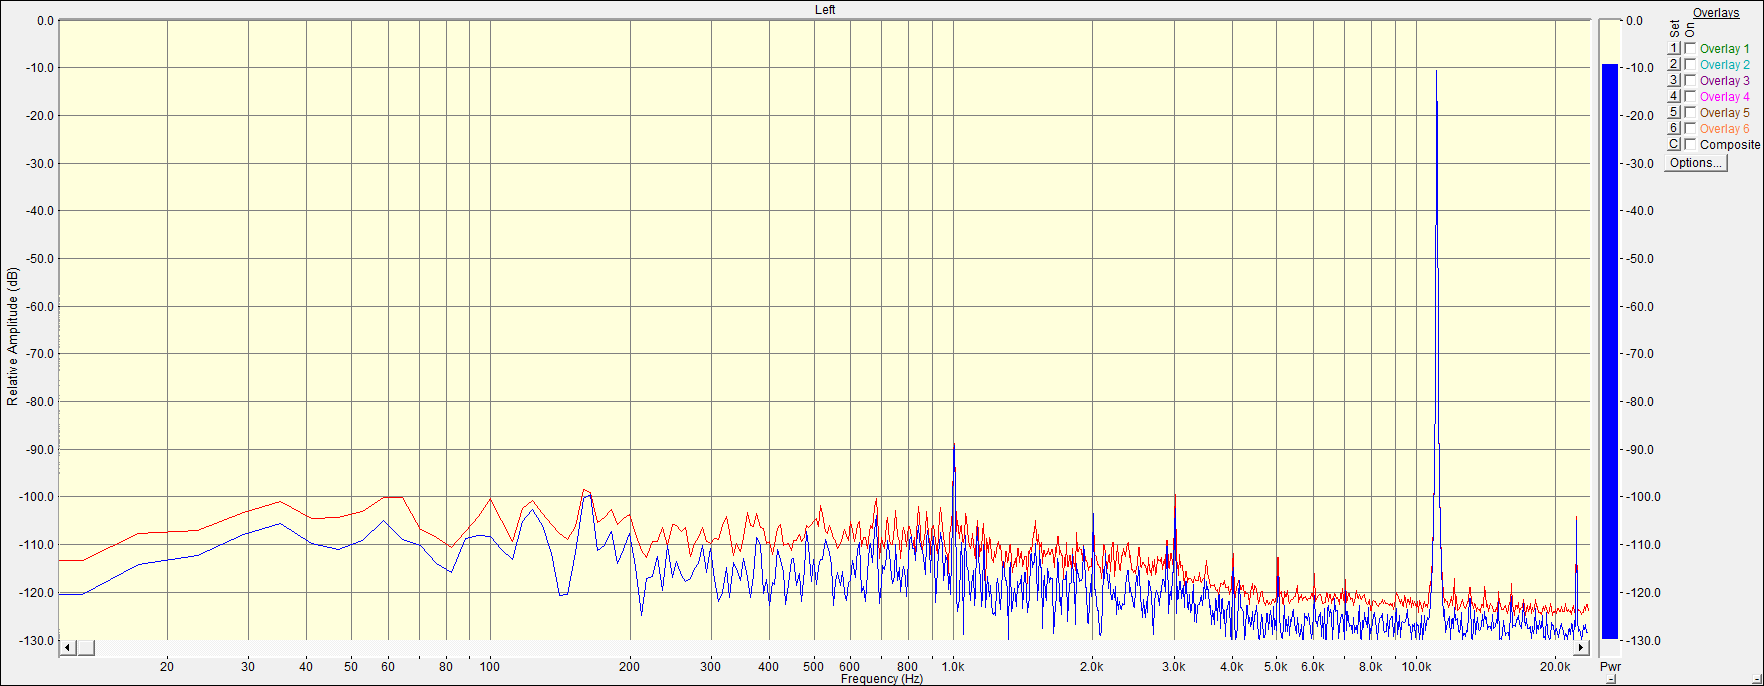Screen dimensions: 1764x686
Task: Enable the Overlay 2 checkbox
Action: tap(1690, 64)
